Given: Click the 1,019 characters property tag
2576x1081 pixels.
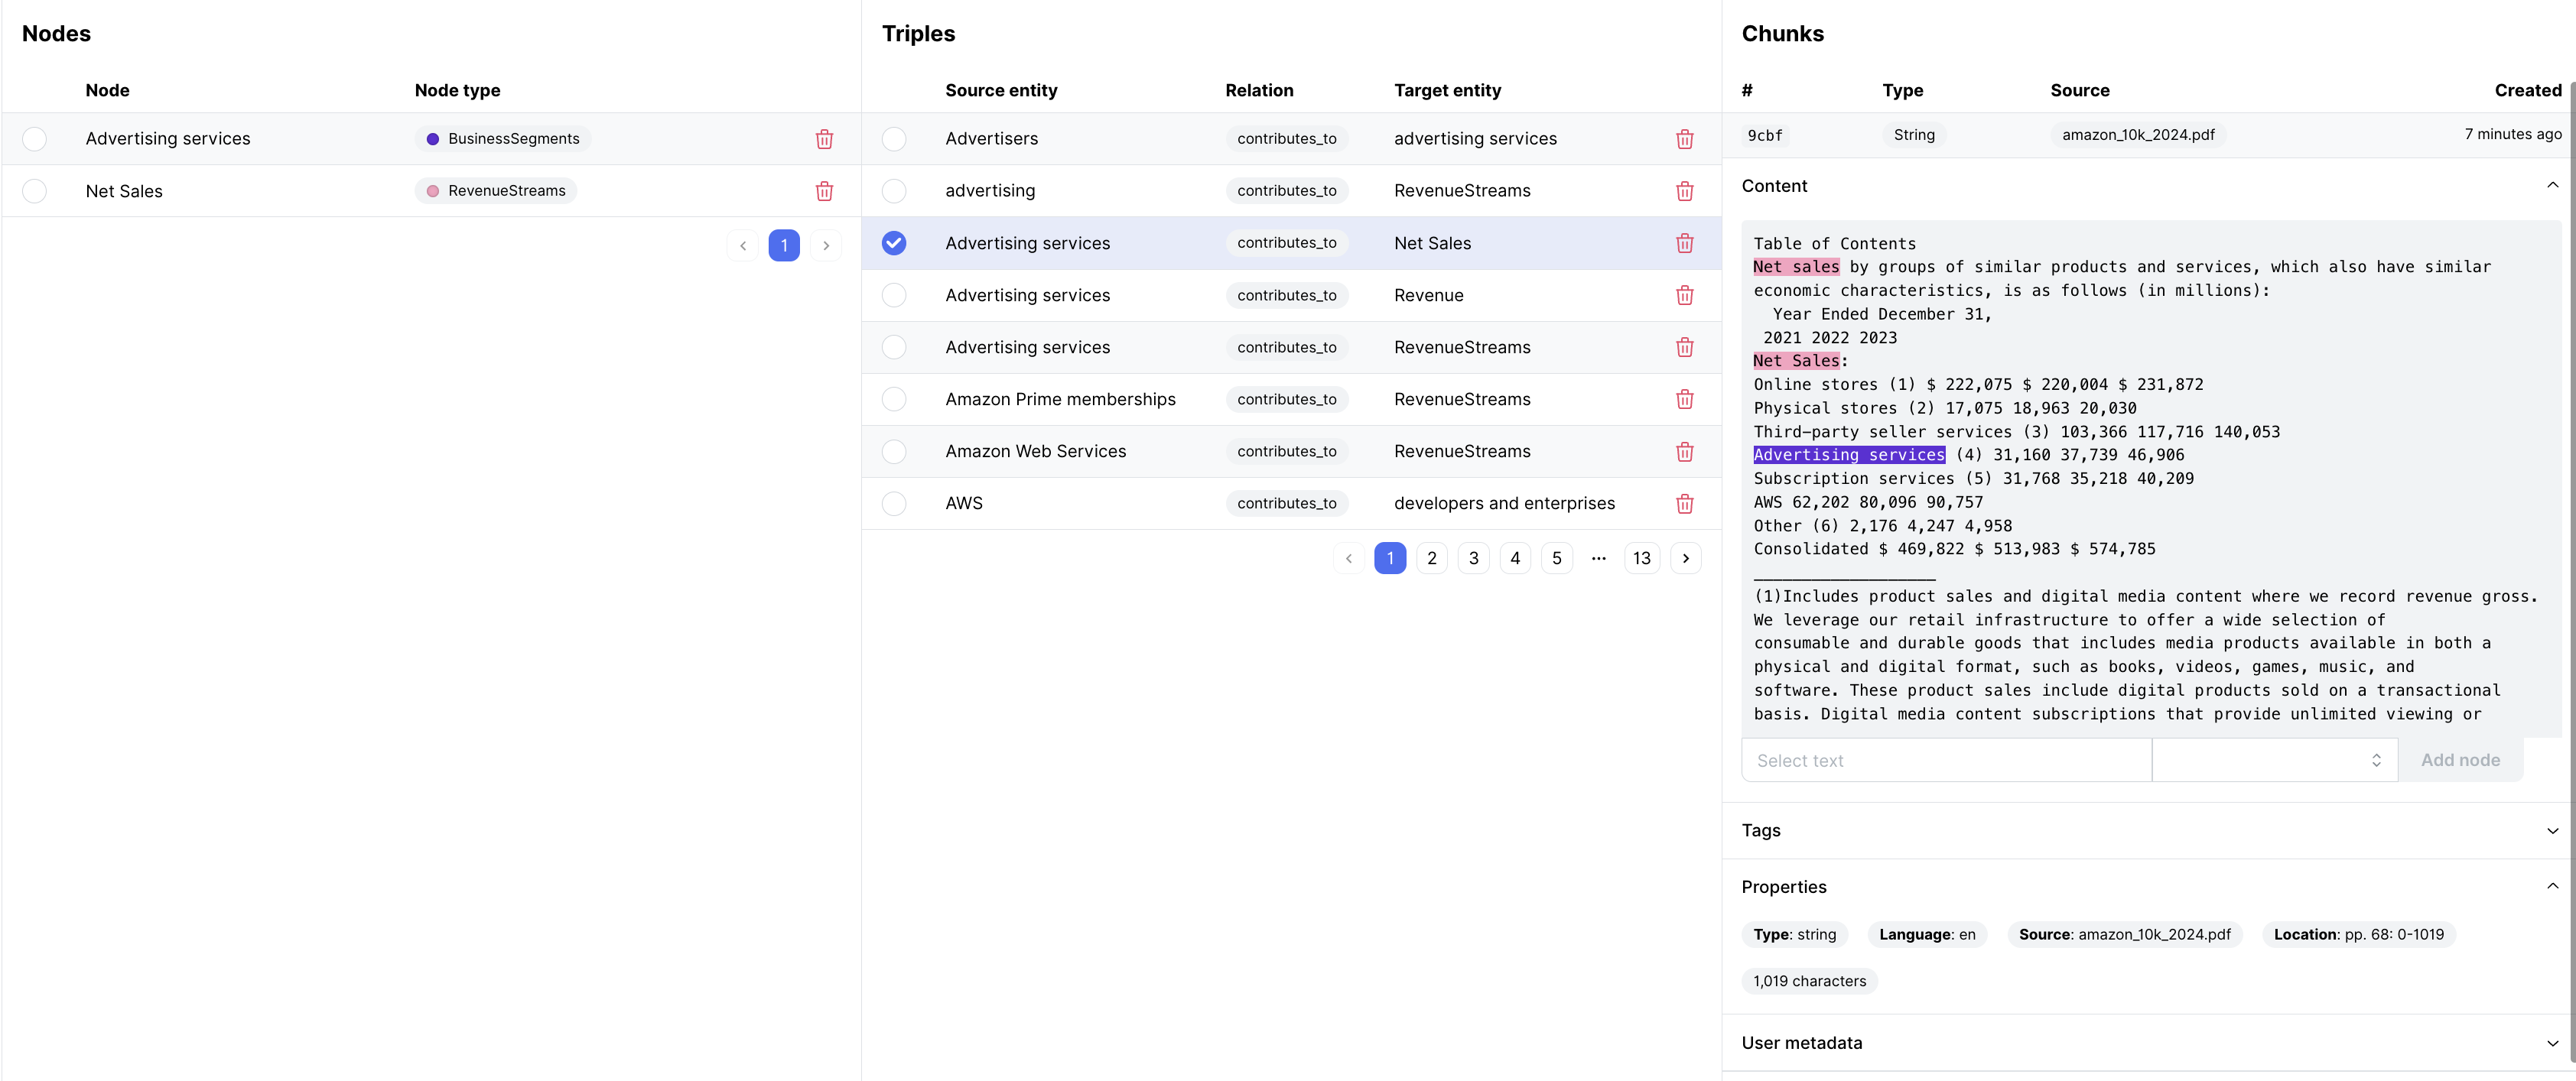Looking at the screenshot, I should tap(1809, 981).
